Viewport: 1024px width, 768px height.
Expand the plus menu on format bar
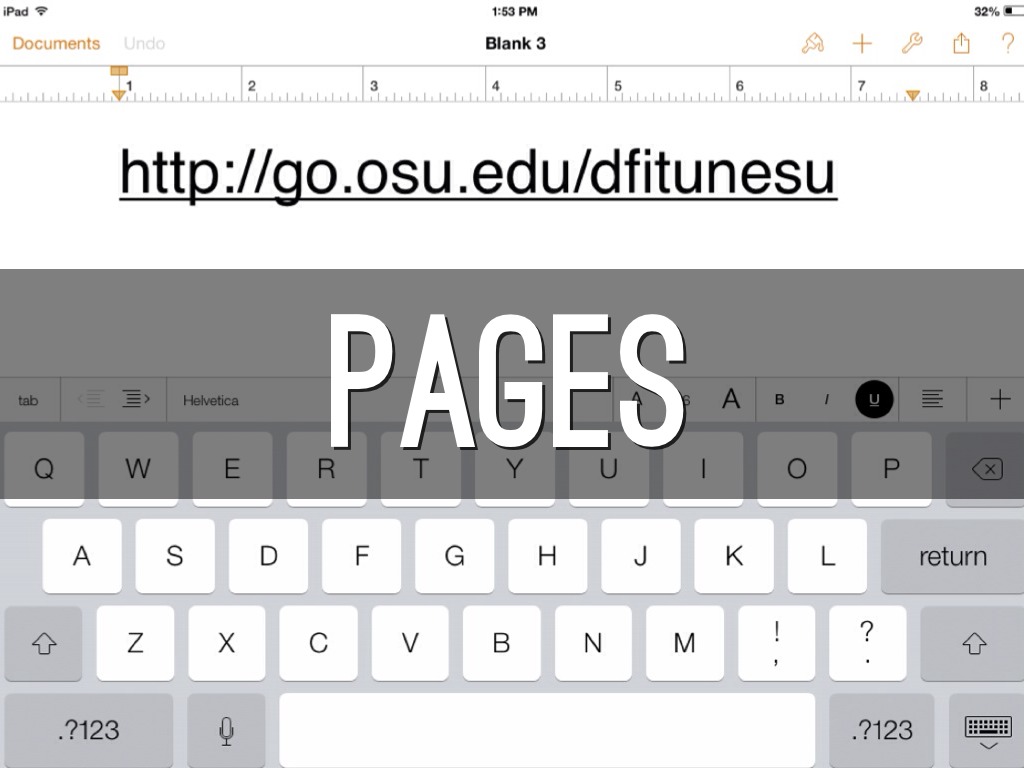click(x=999, y=400)
